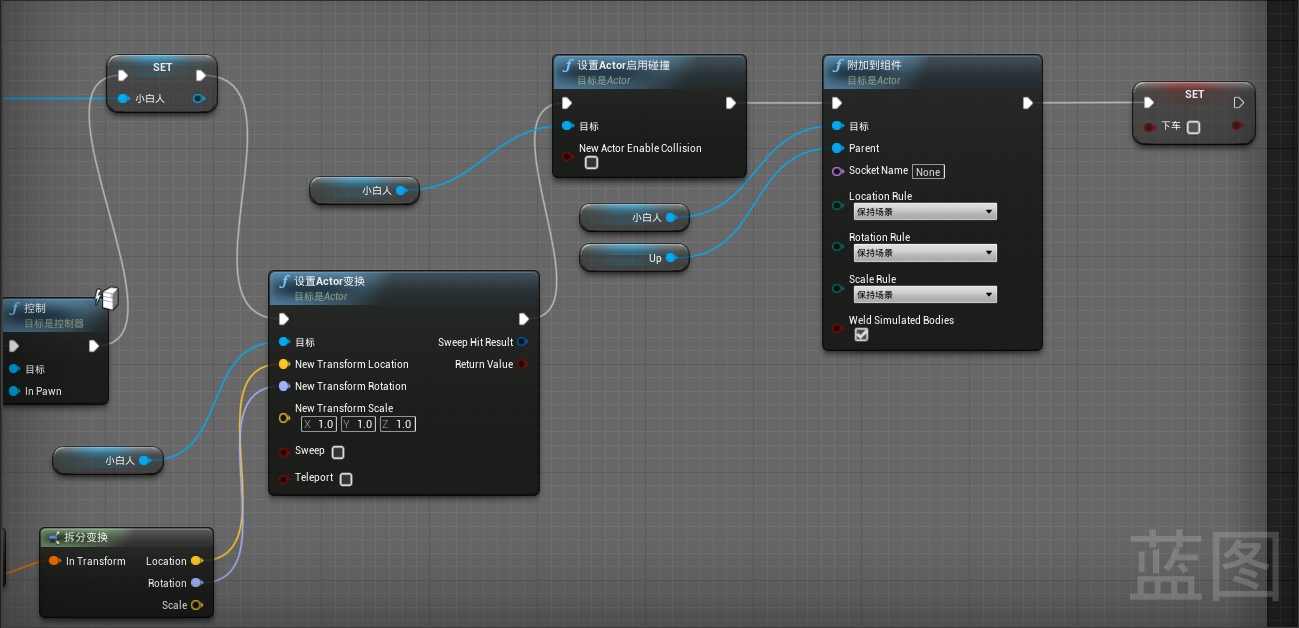Click the Location Rule pin
This screenshot has width=1299, height=628.
pyautogui.click(x=838, y=205)
